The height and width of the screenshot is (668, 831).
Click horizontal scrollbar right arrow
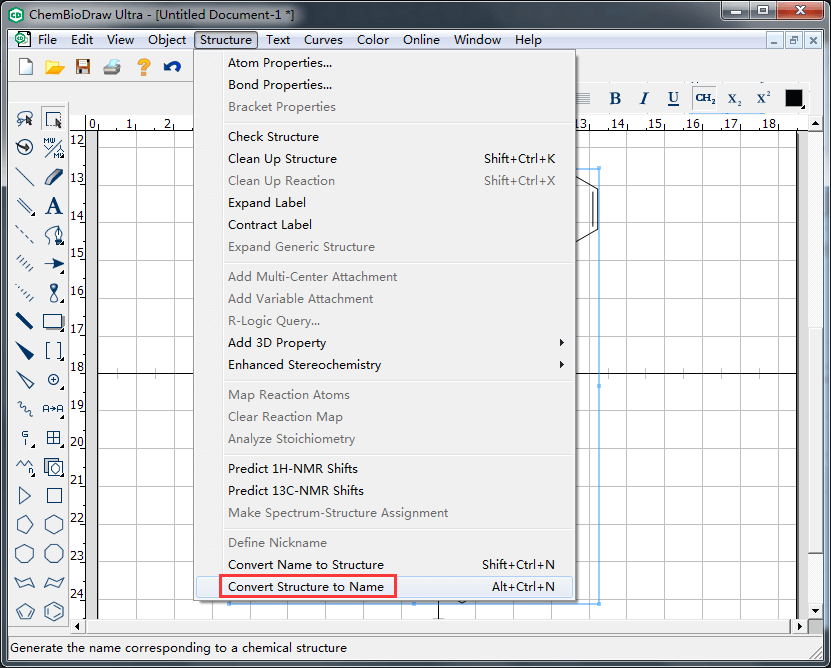pos(800,627)
